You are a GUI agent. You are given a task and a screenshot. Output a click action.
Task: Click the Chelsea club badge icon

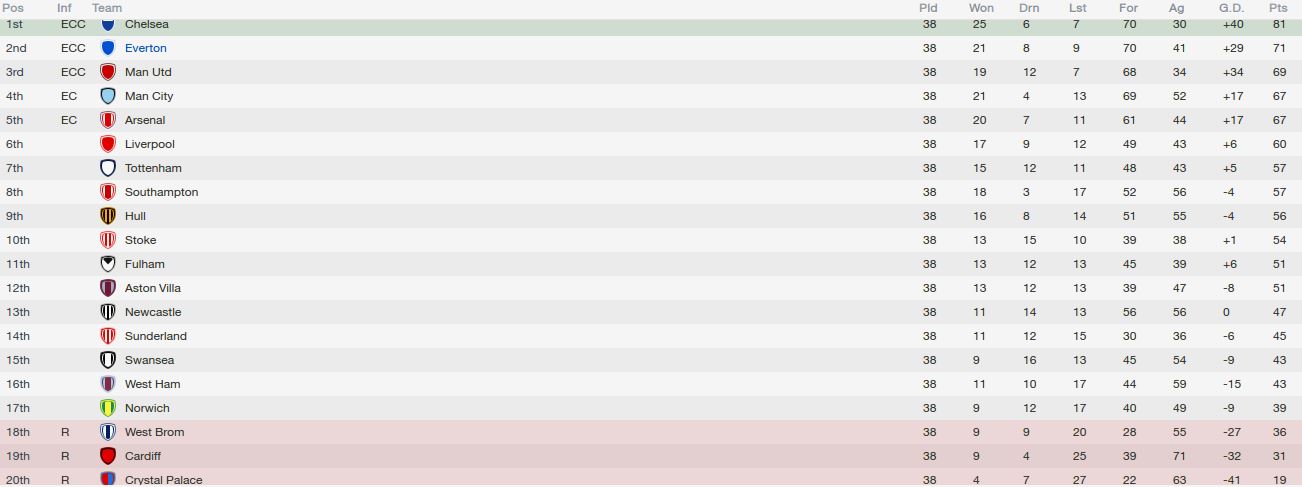coord(108,24)
